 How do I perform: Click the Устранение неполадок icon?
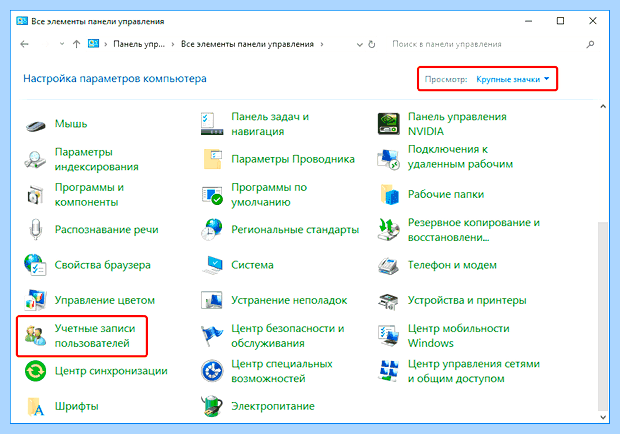[212, 300]
